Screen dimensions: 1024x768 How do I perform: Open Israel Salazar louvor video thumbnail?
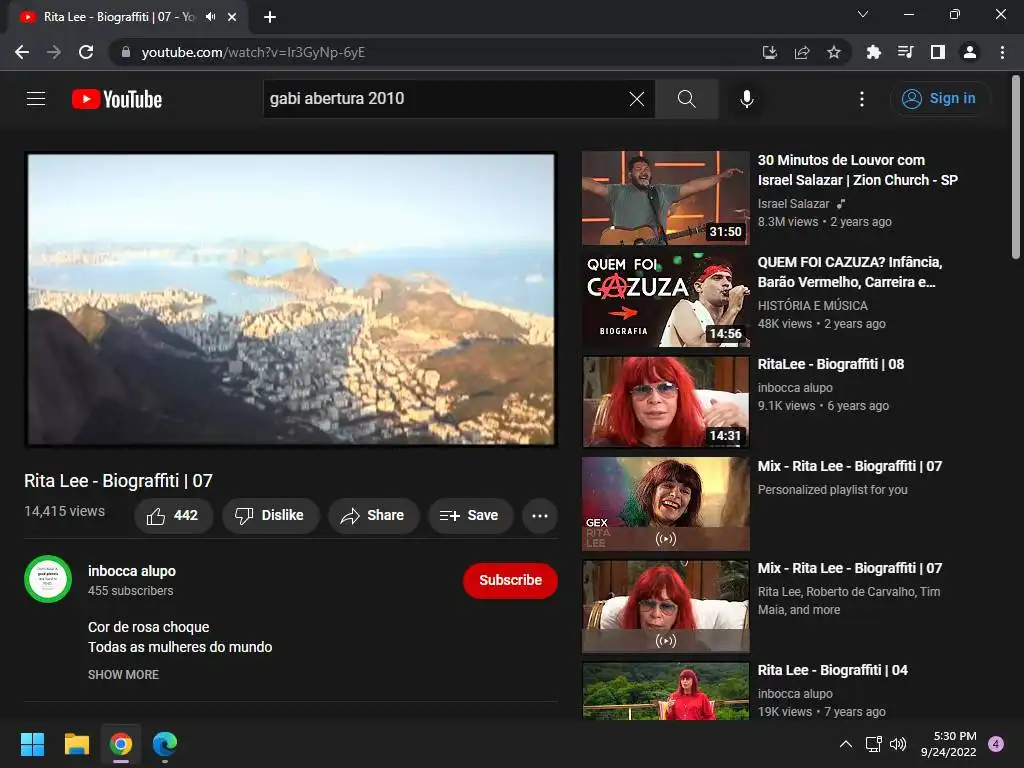[665, 198]
